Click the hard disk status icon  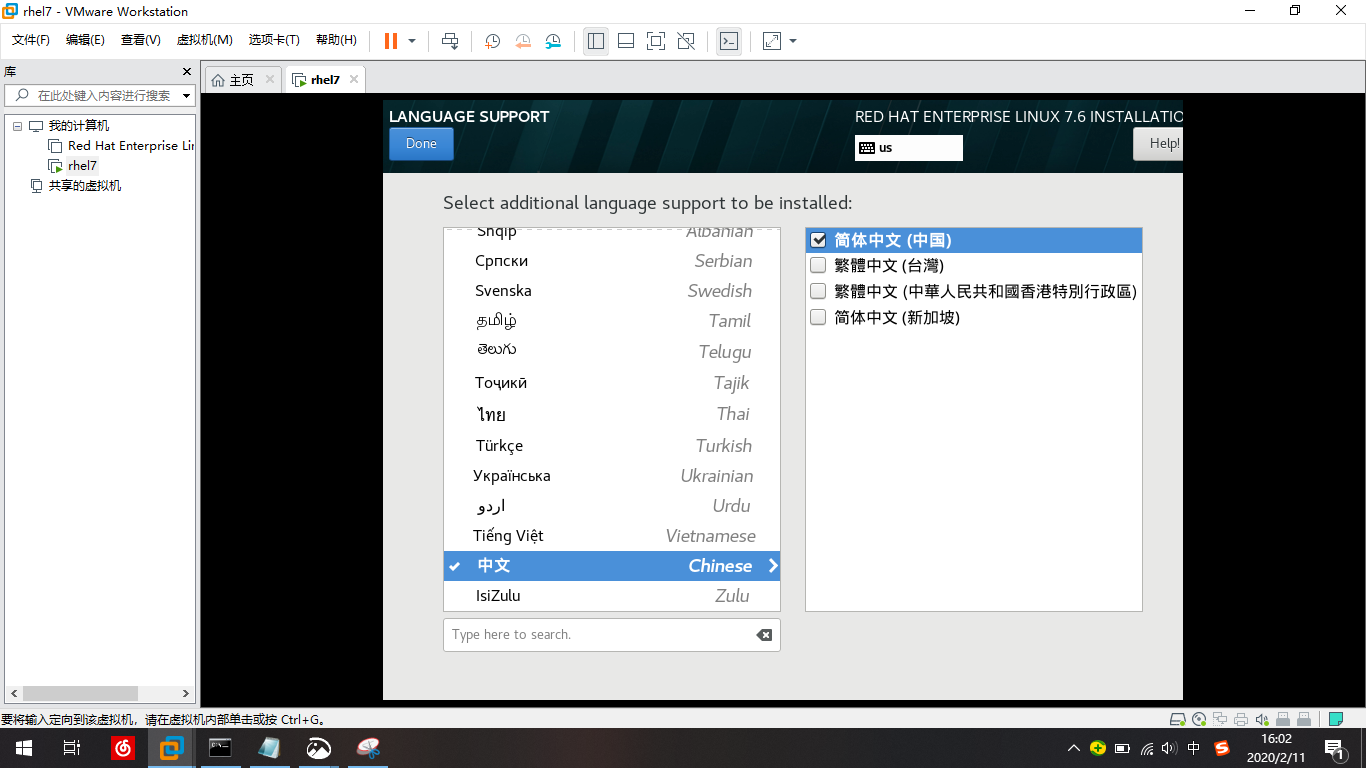[1178, 719]
